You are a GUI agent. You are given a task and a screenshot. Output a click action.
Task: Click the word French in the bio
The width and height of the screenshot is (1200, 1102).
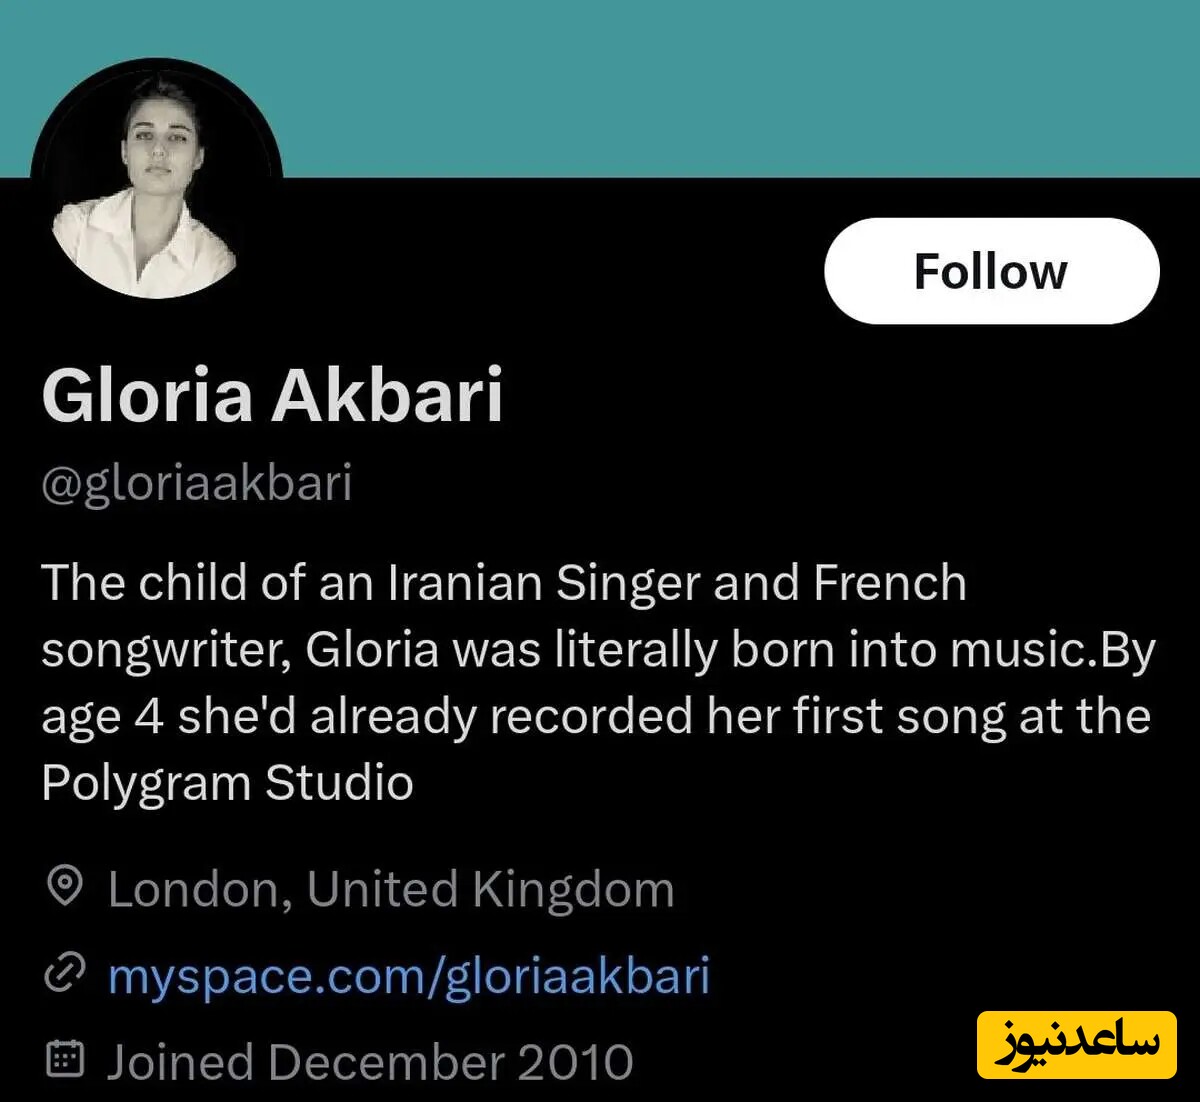(x=890, y=583)
